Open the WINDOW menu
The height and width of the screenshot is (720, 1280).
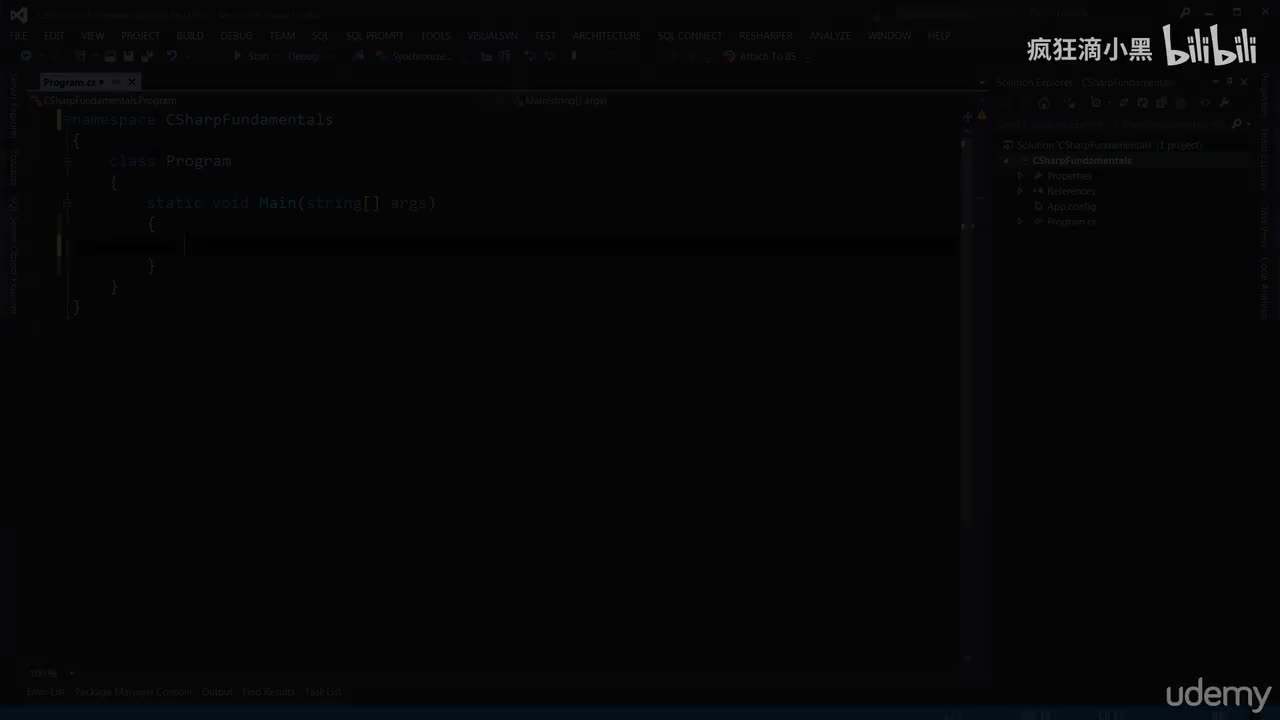(x=890, y=36)
